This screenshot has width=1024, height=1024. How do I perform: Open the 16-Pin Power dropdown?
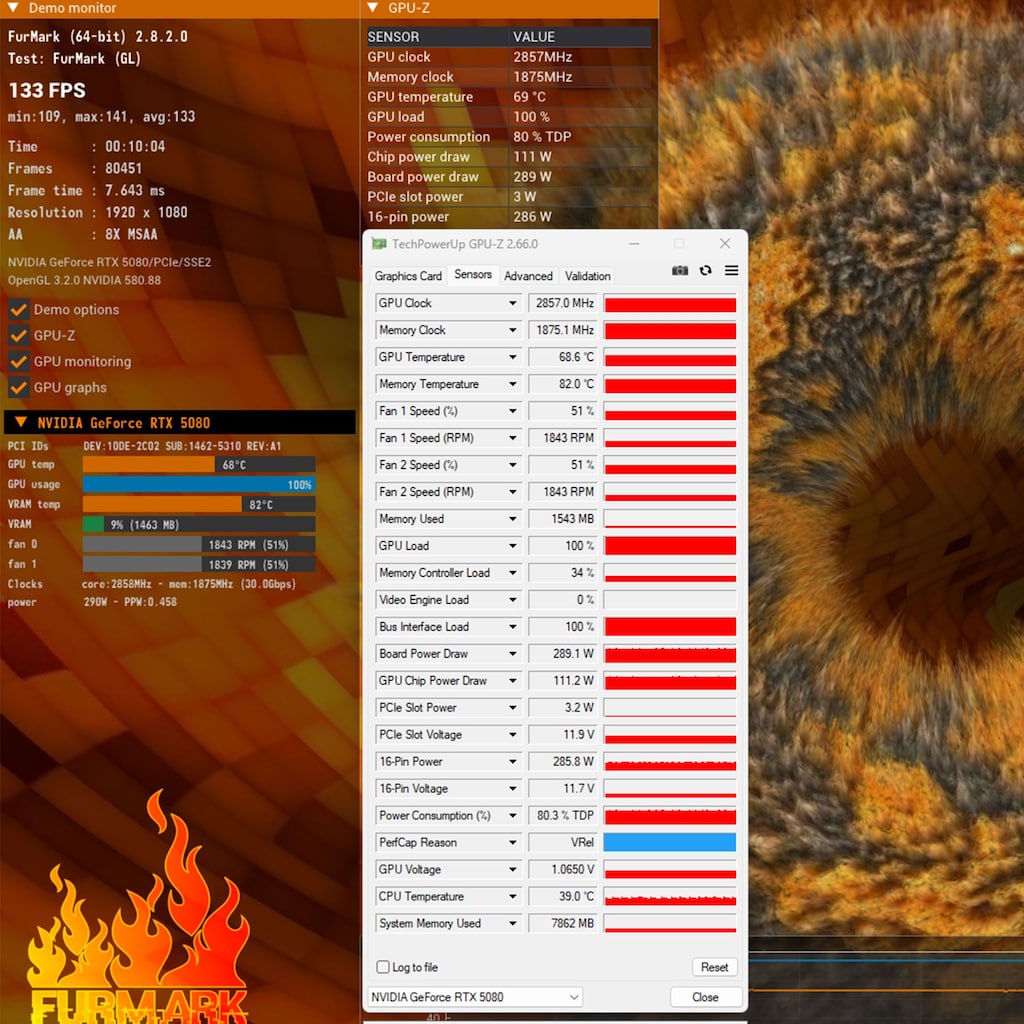tap(513, 761)
